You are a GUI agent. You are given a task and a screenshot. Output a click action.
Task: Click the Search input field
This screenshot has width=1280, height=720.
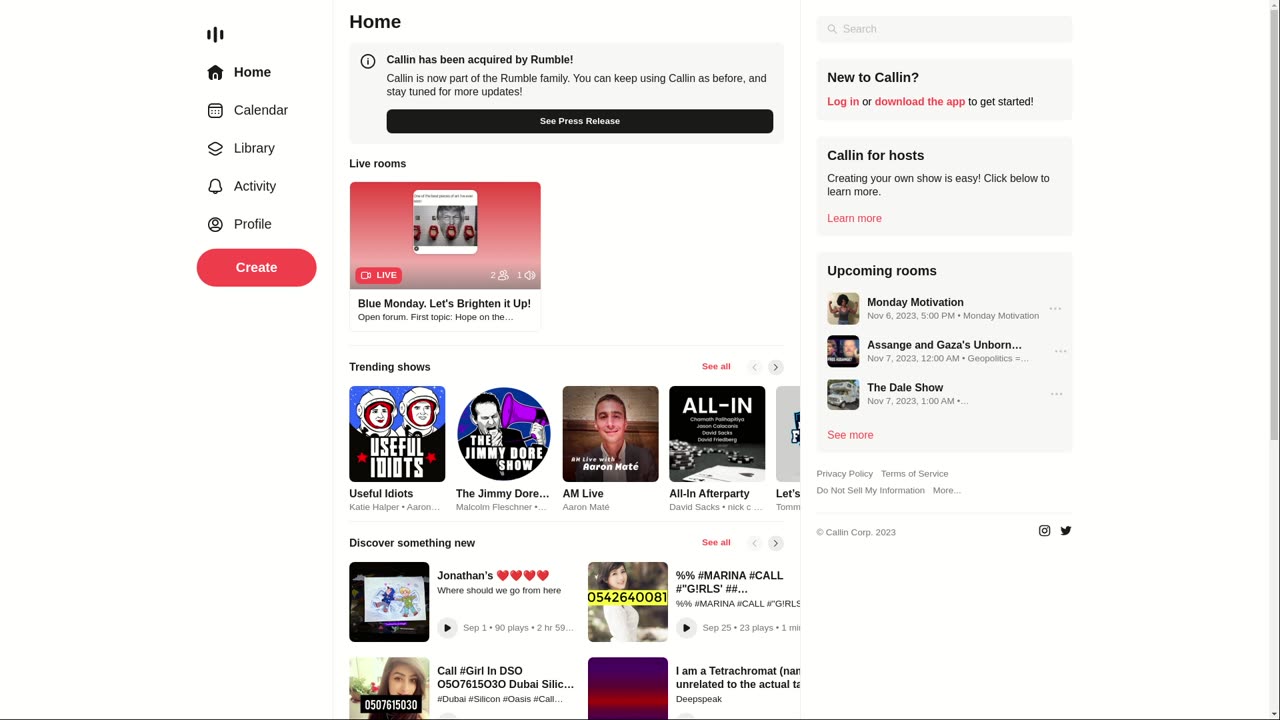pyautogui.click(x=944, y=29)
